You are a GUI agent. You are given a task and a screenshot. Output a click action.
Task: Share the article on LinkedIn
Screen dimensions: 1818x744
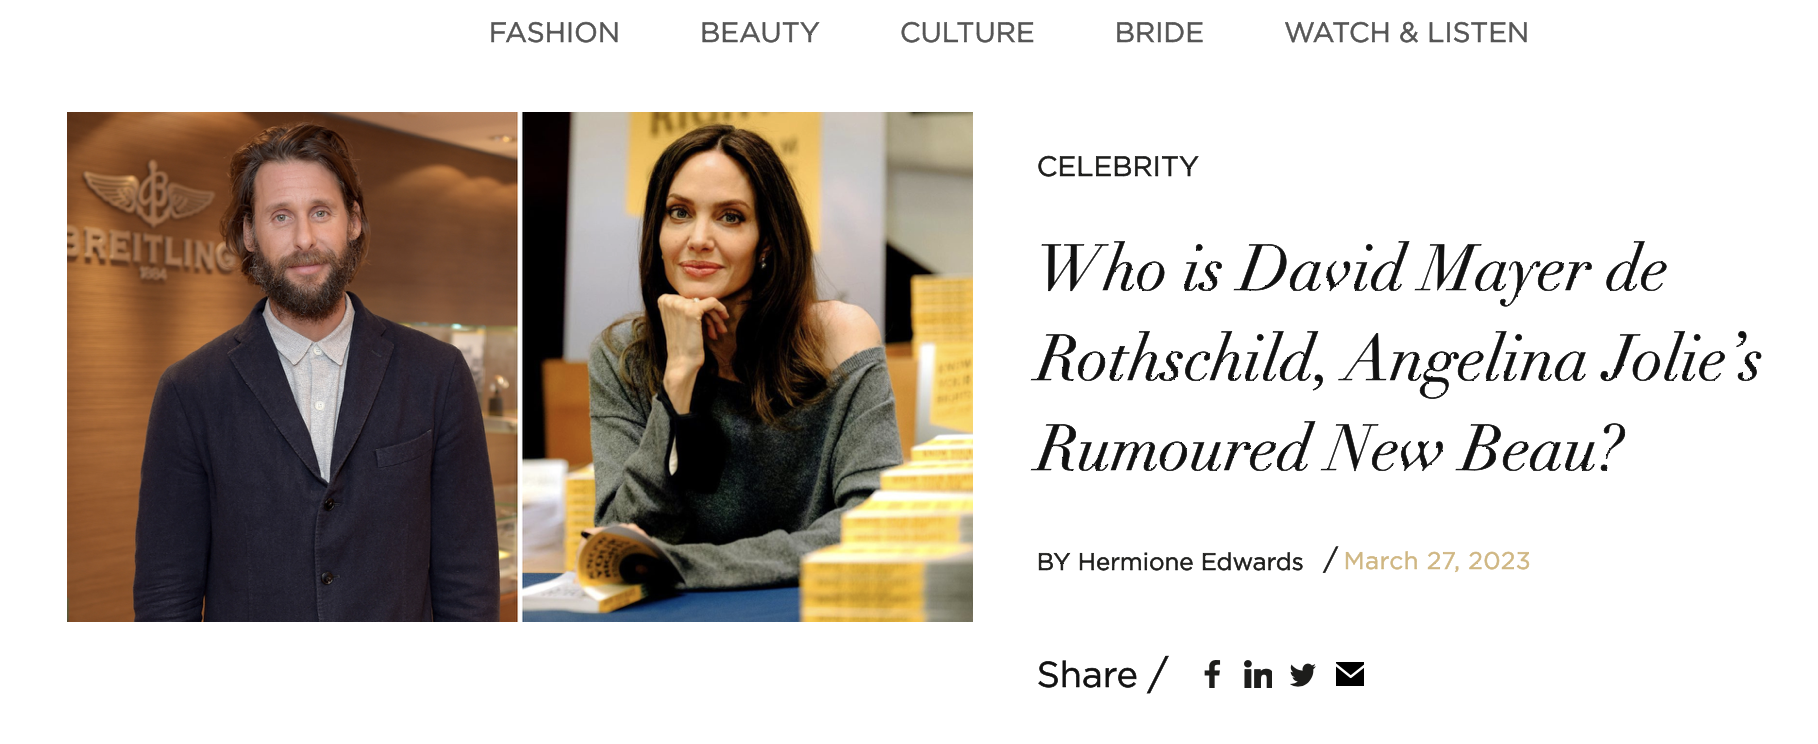1258,675
